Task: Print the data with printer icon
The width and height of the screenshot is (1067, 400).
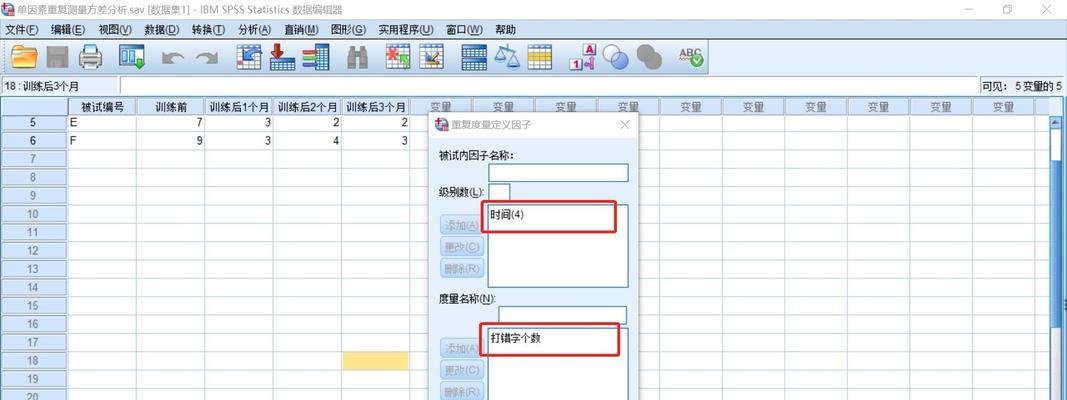Action: pos(91,57)
